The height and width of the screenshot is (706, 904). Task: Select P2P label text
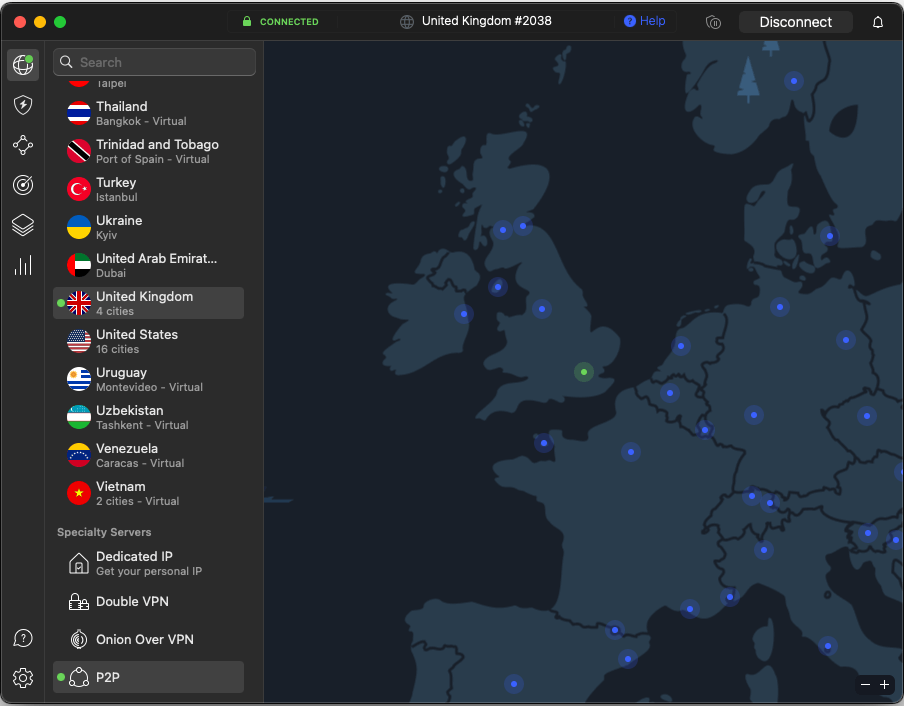coord(108,677)
